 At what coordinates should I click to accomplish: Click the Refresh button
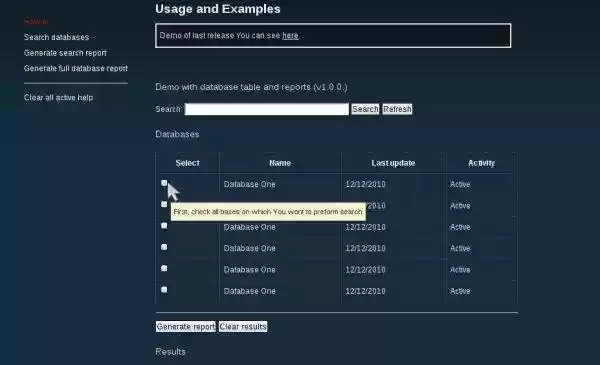coord(397,109)
